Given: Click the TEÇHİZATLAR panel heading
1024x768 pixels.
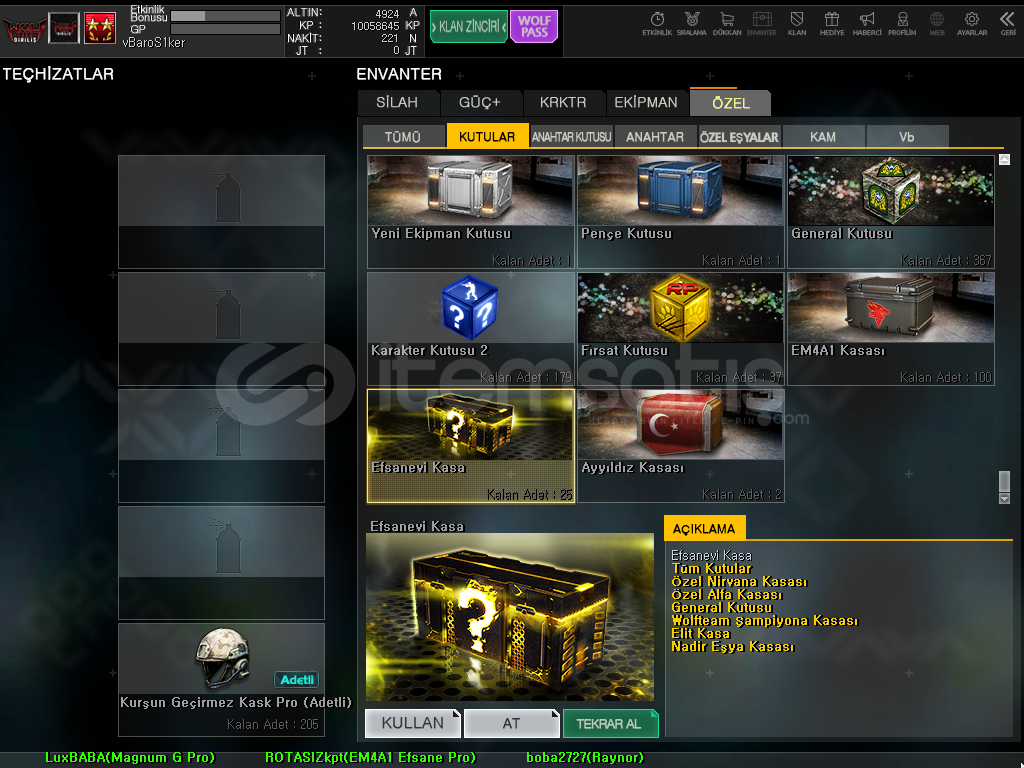Looking at the screenshot, I should [x=58, y=74].
